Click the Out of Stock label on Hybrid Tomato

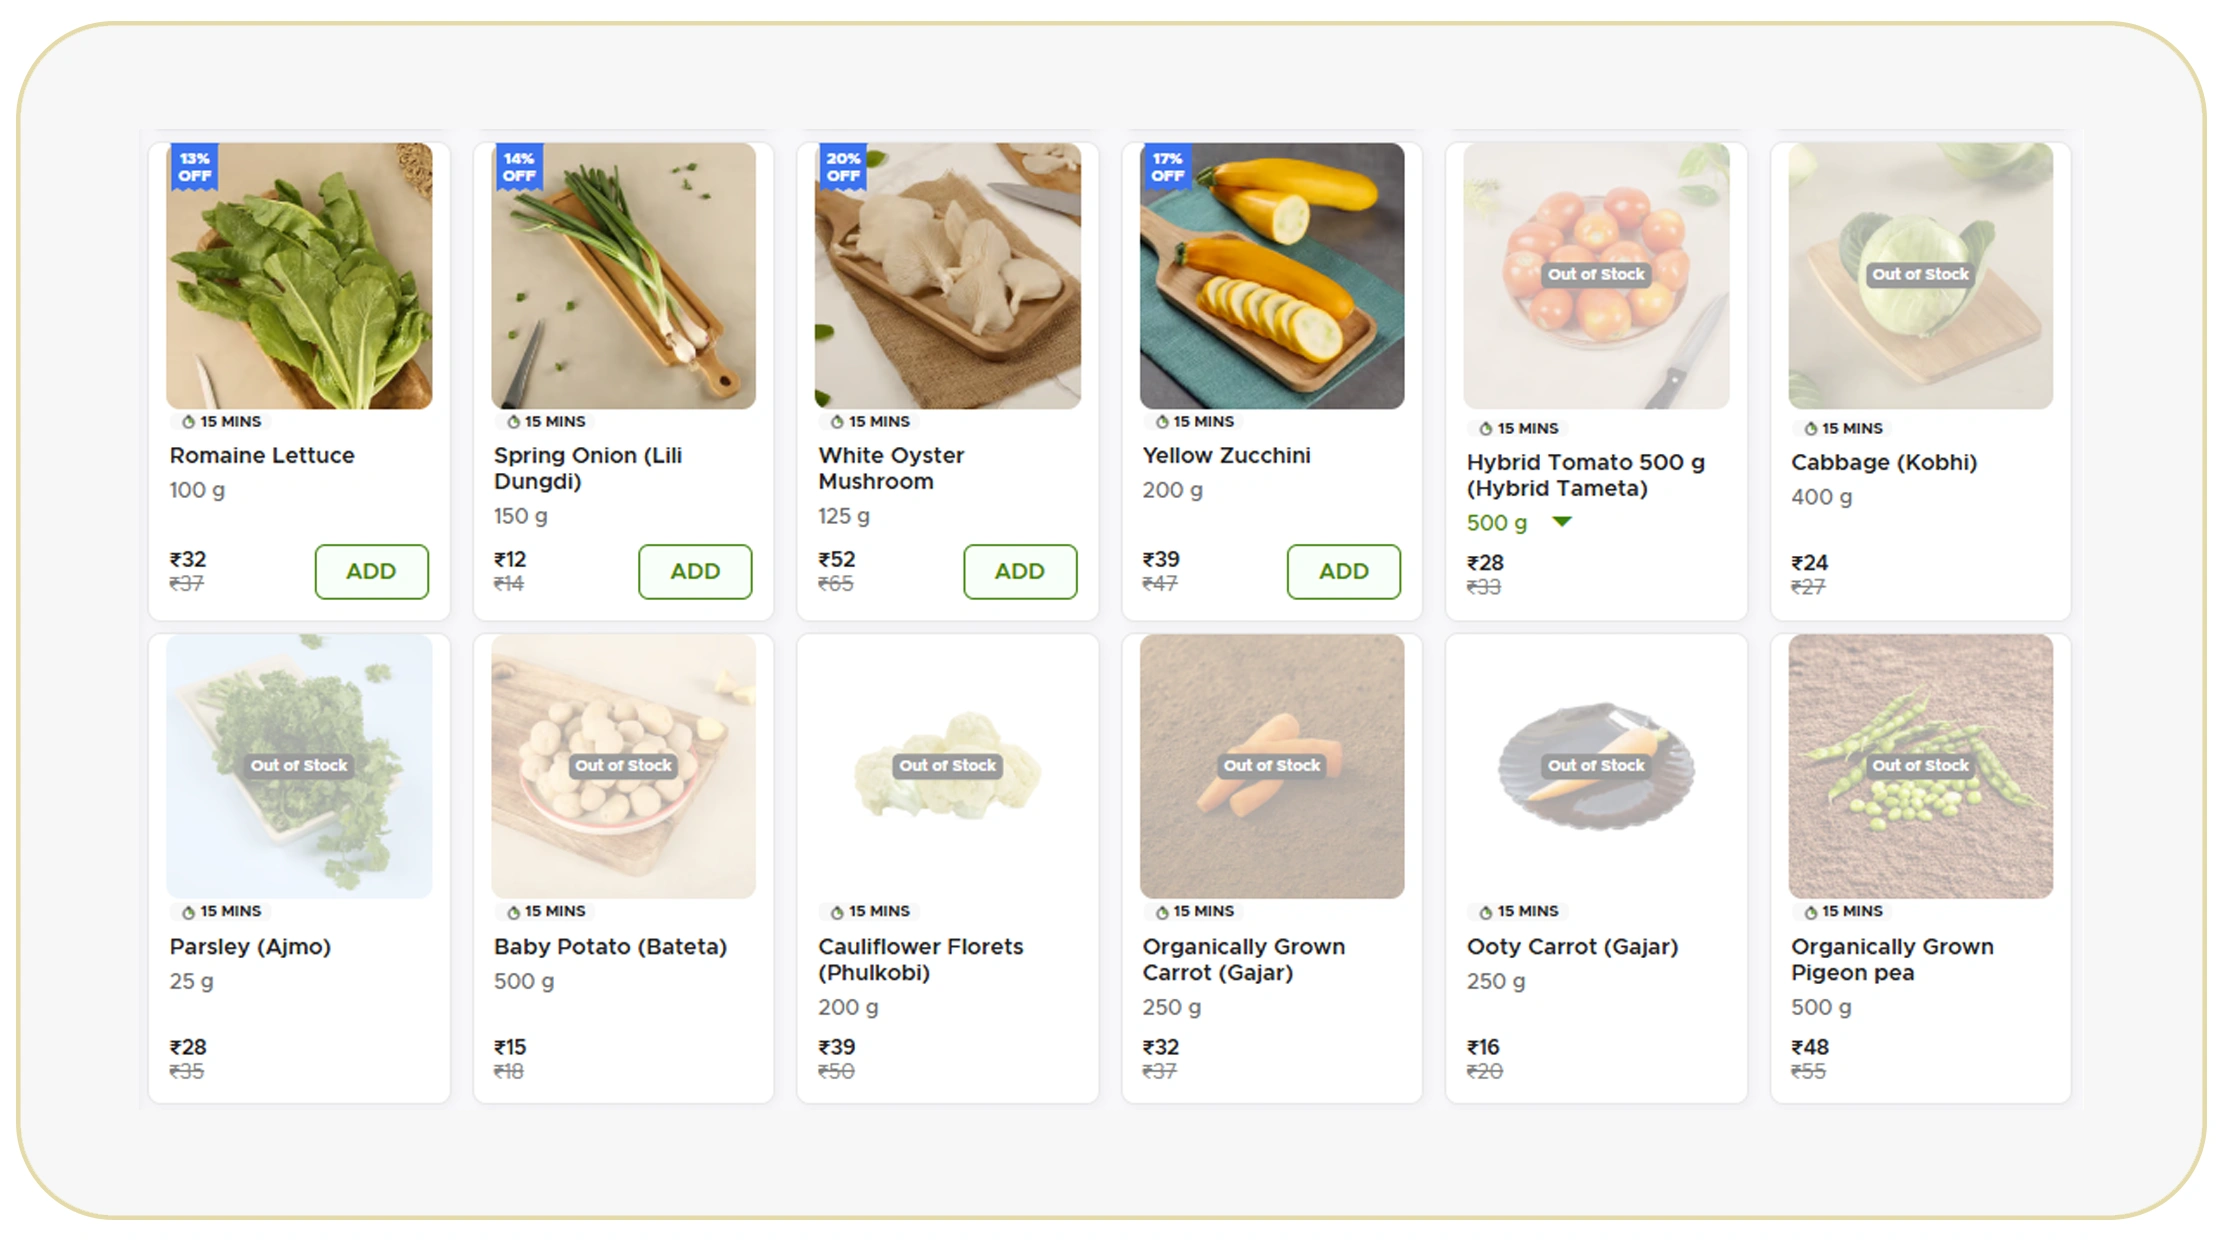[1596, 274]
